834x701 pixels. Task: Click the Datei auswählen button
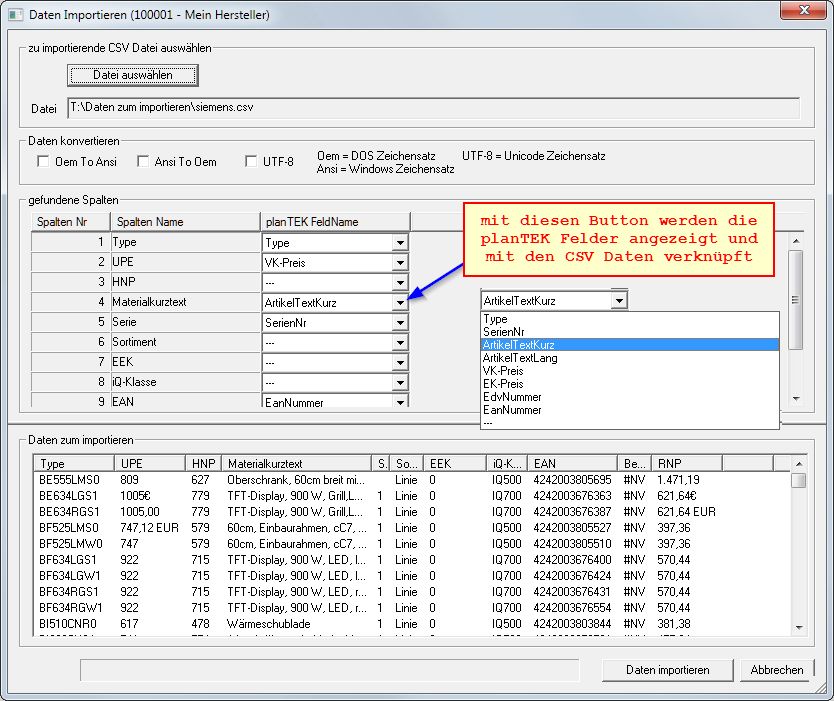(133, 75)
